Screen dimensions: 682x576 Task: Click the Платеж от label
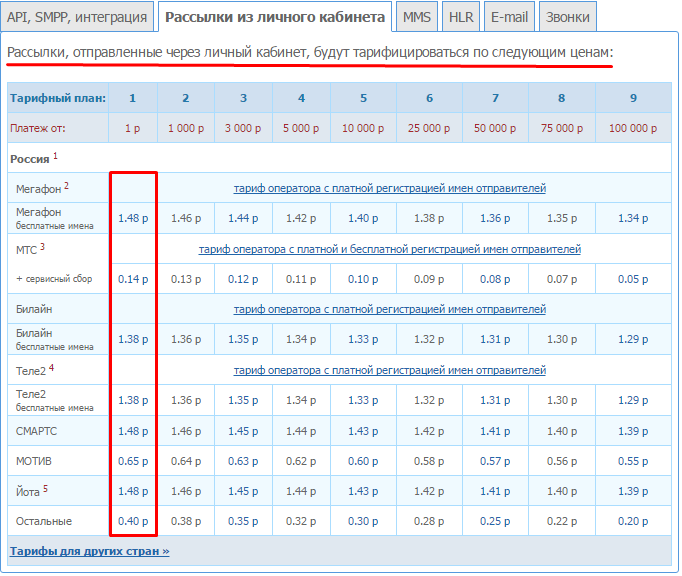tap(38, 128)
